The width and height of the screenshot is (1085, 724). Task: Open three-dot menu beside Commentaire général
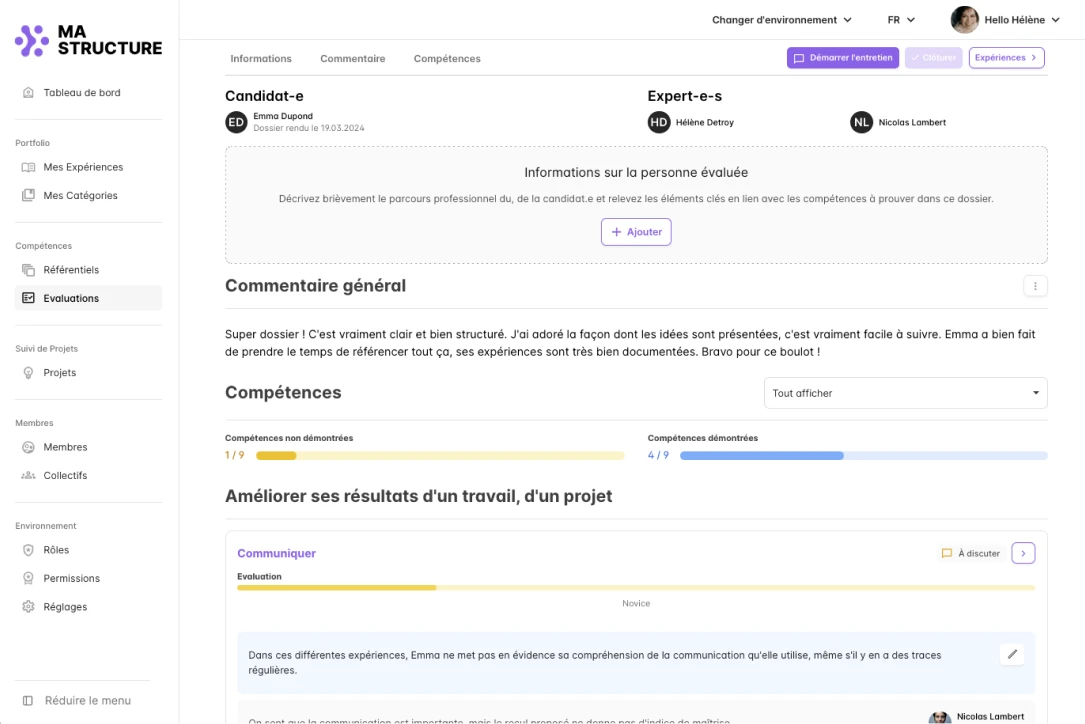tap(1035, 286)
